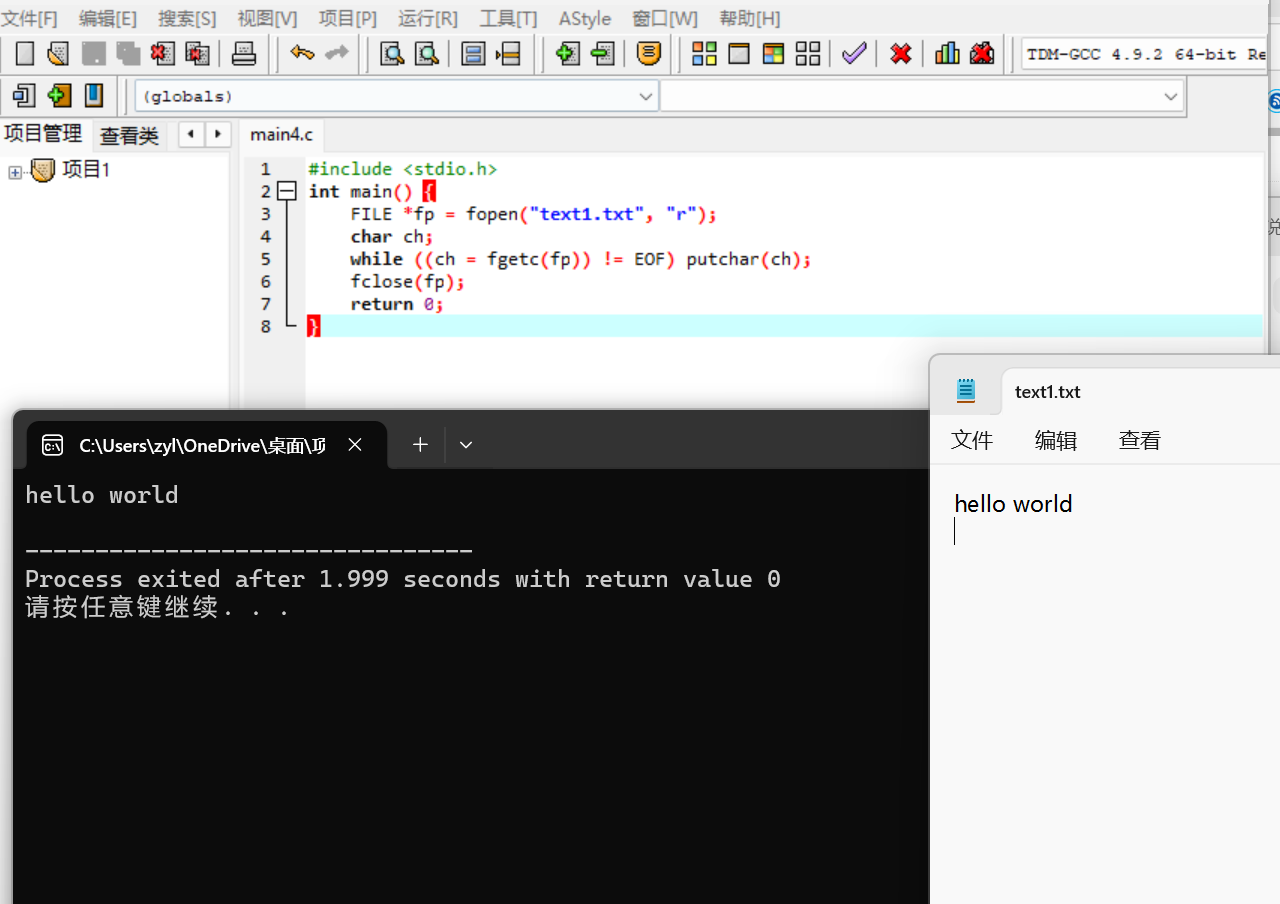1280x904 pixels.
Task: Open Notepad 查看 menu
Action: click(1140, 440)
